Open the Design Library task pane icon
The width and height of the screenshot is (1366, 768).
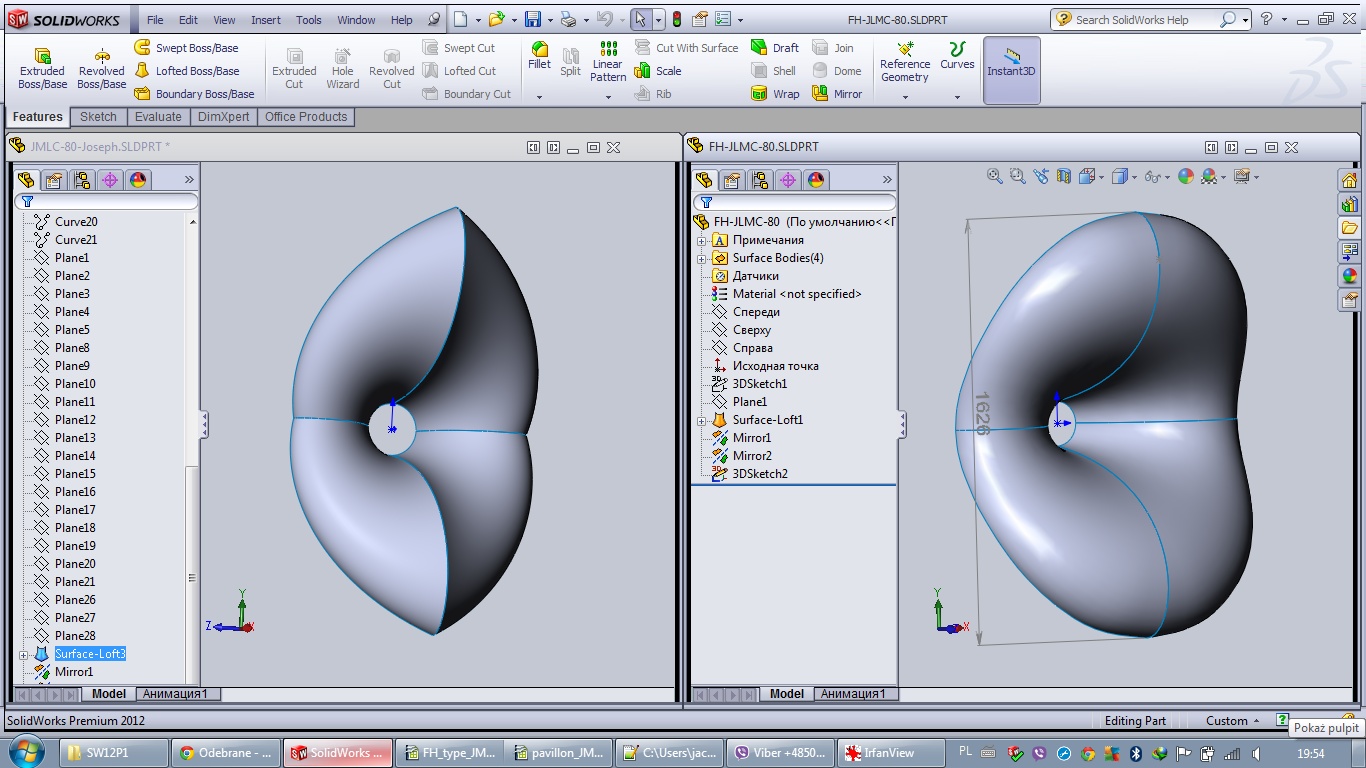point(1350,204)
